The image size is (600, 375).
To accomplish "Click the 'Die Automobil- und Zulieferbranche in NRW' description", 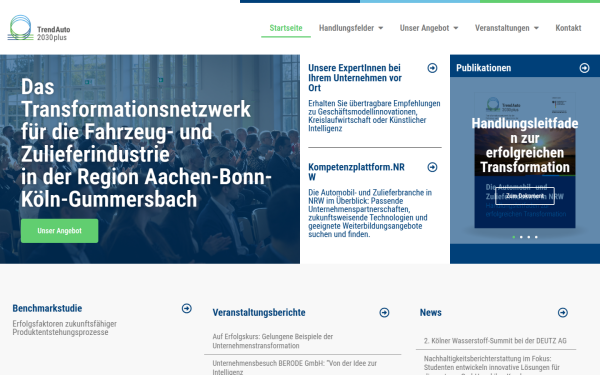I will point(370,213).
